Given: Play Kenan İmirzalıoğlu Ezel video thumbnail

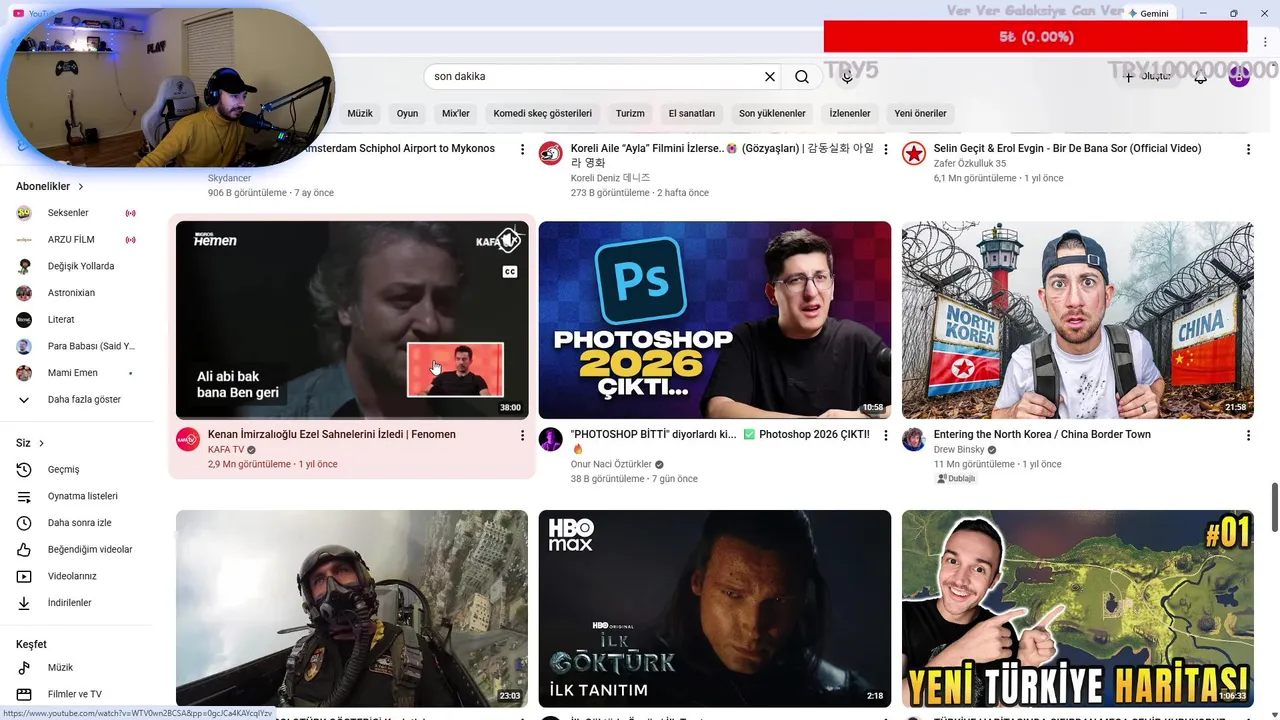Looking at the screenshot, I should [x=352, y=320].
